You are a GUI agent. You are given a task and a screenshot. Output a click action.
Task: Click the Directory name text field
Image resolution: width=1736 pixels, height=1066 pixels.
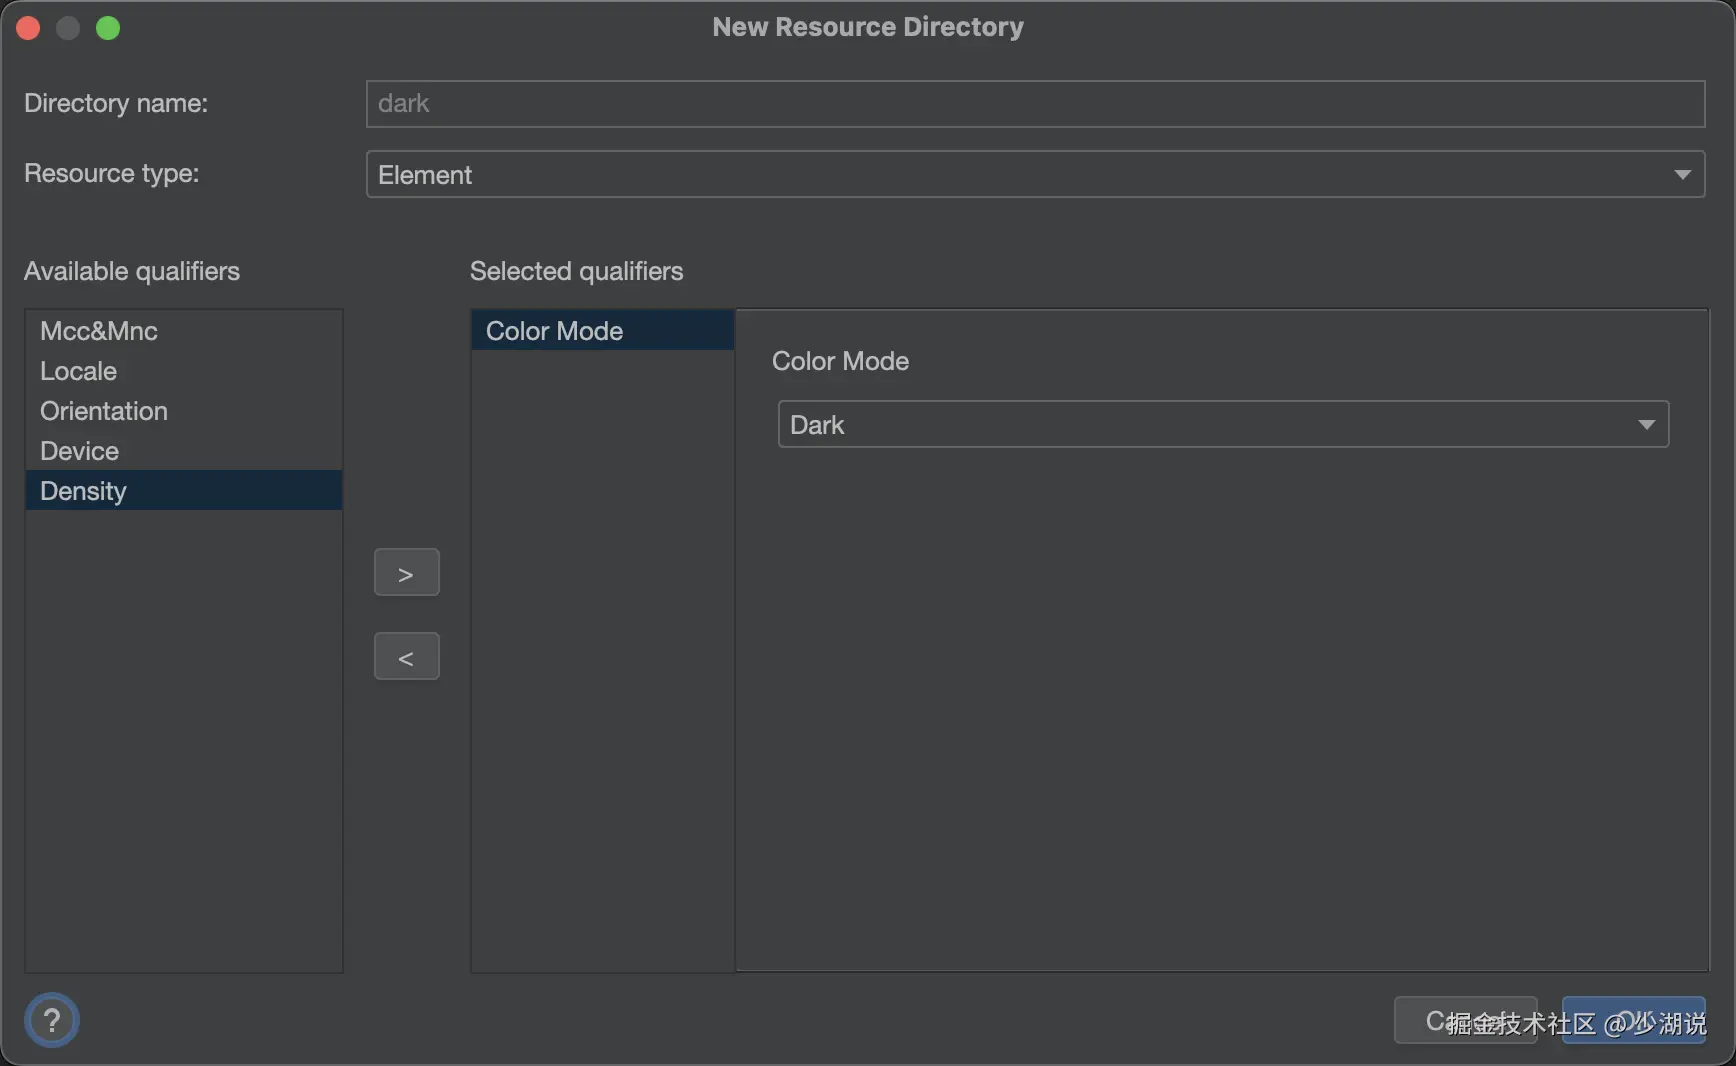click(1035, 104)
